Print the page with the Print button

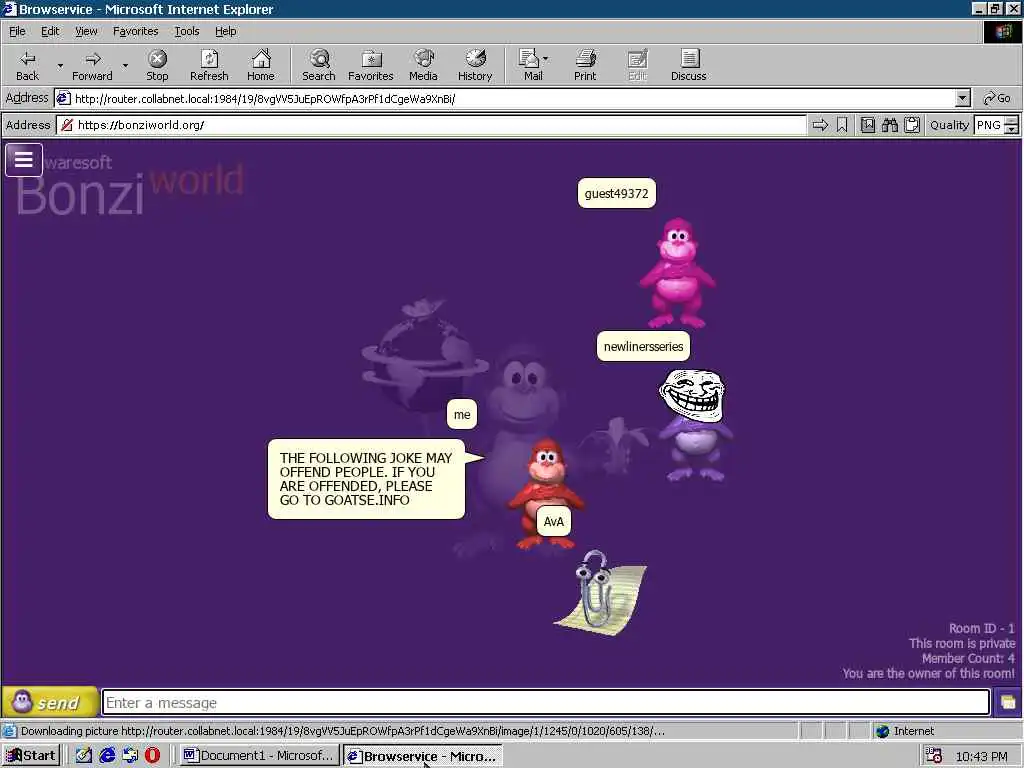585,65
